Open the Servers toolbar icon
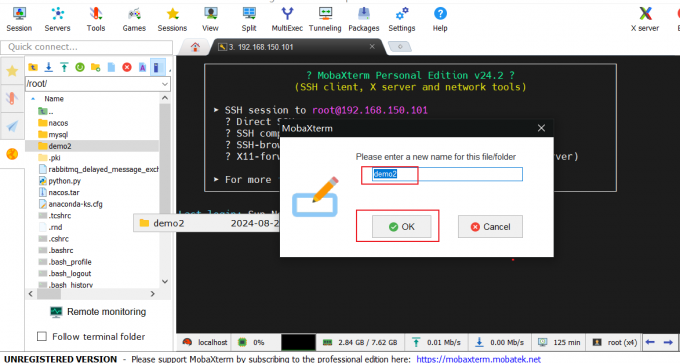680x363 pixels. coord(57,20)
